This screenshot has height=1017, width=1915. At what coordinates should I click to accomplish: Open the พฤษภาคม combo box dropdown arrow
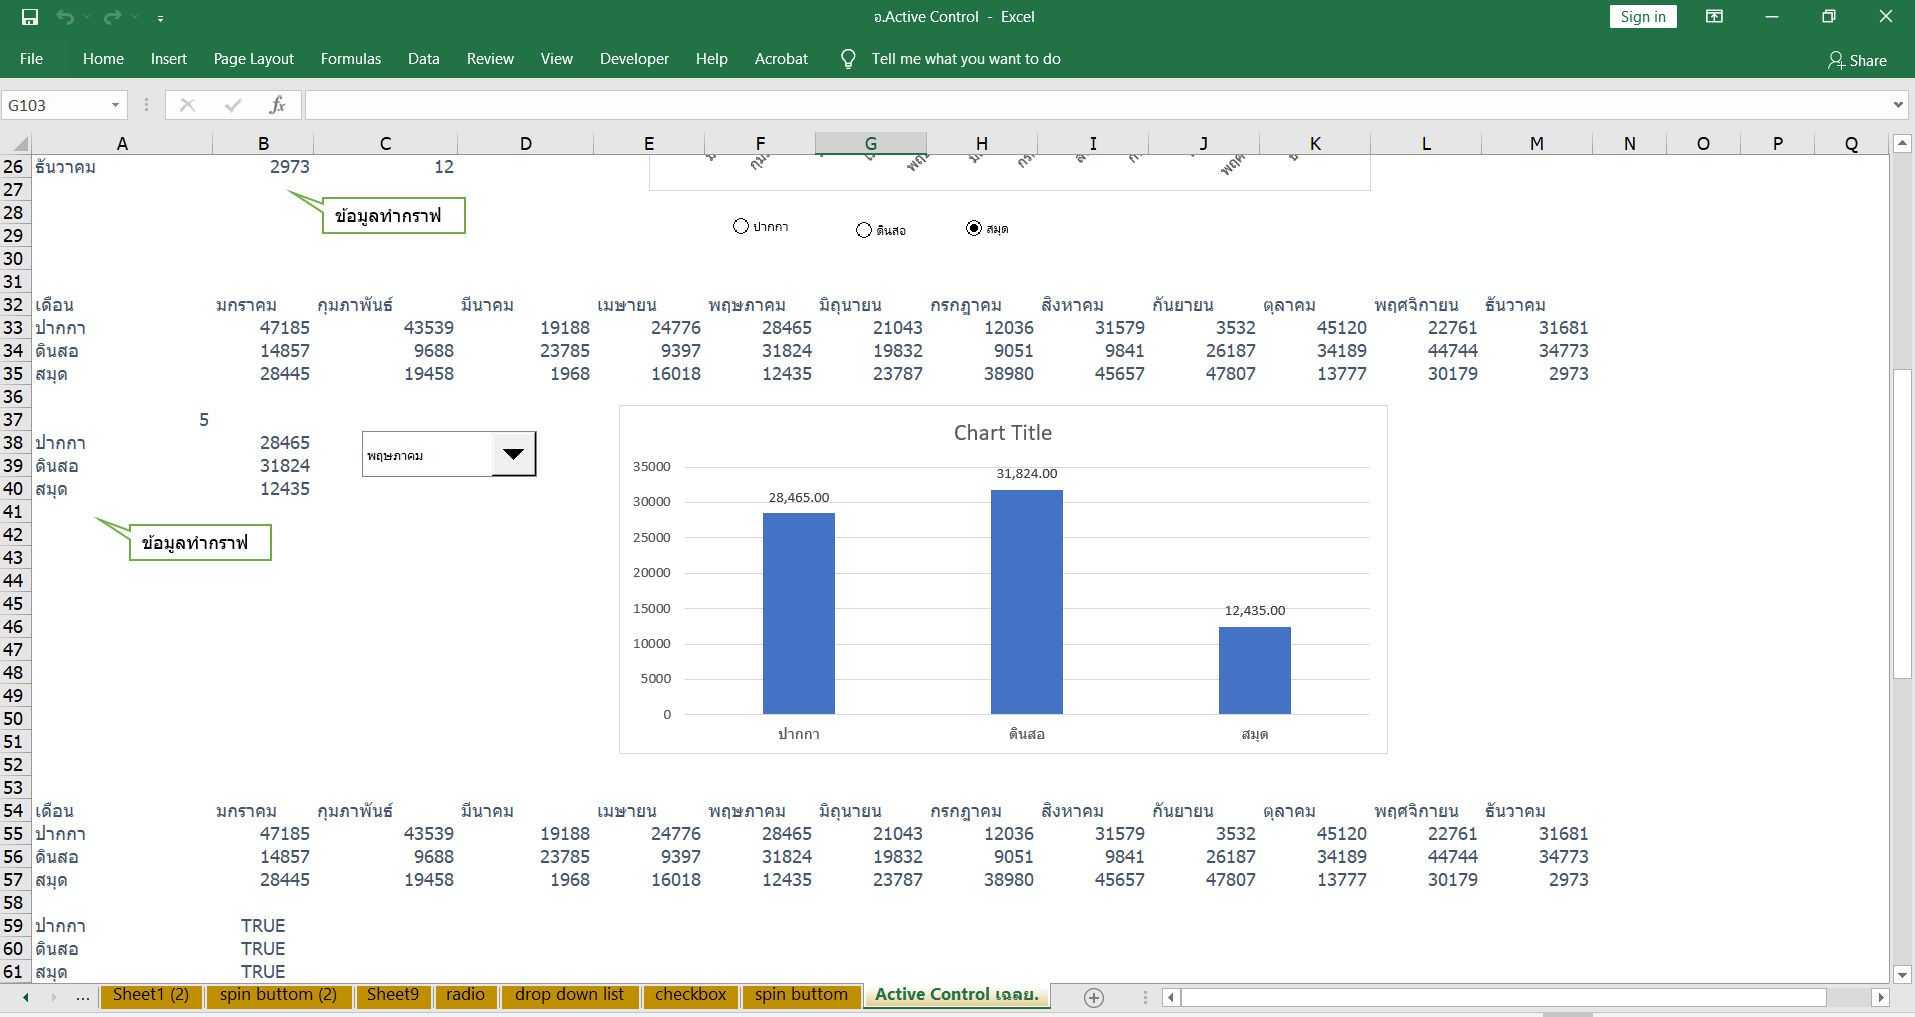[x=514, y=454]
